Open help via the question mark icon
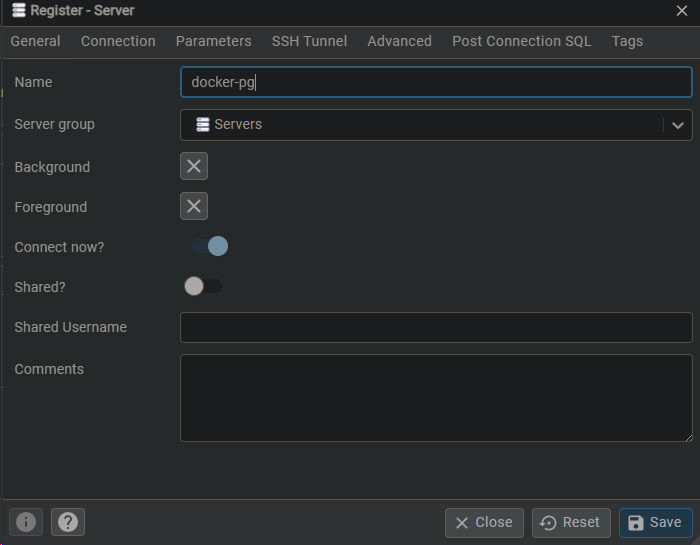The height and width of the screenshot is (545, 700). pyautogui.click(x=68, y=522)
